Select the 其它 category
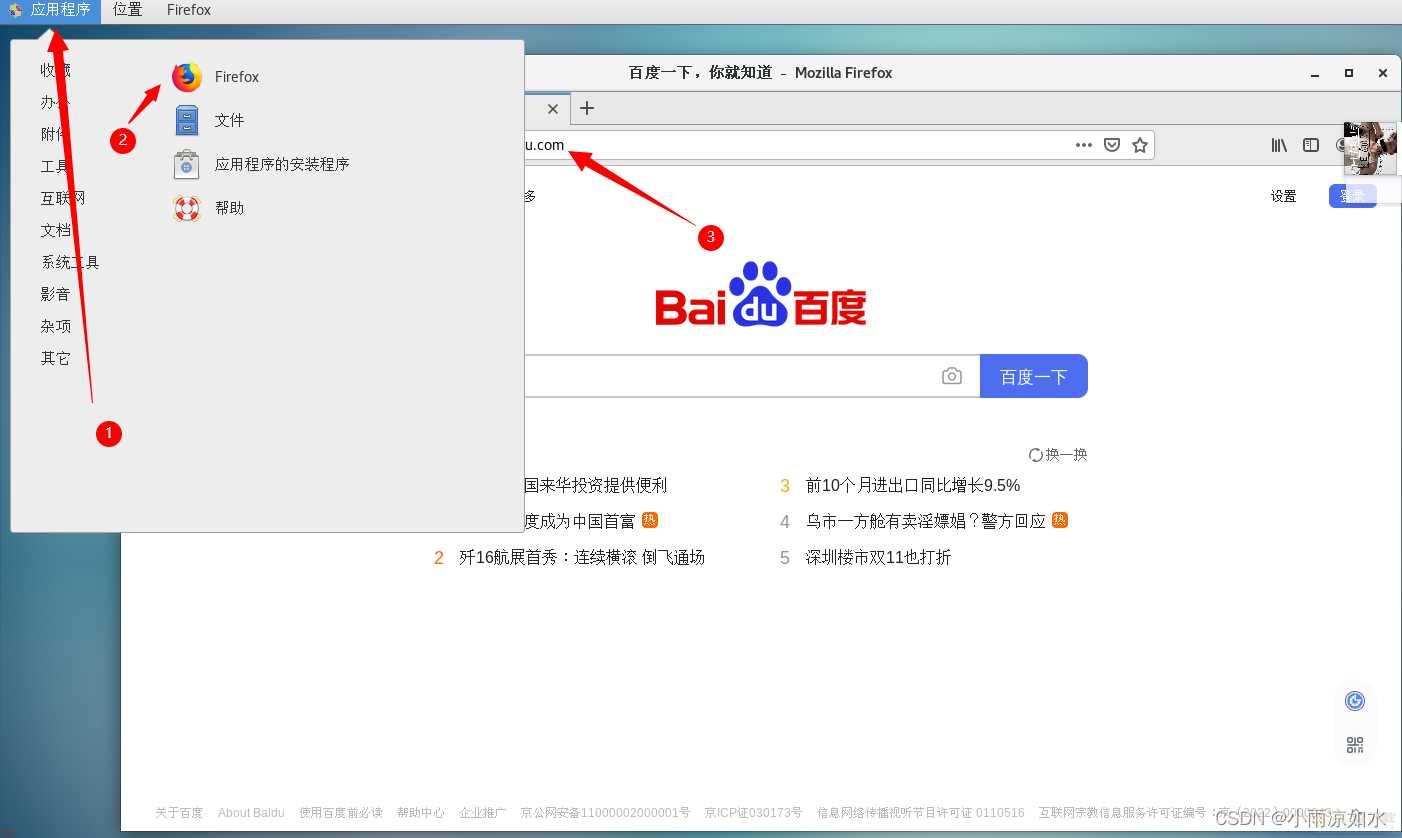 coord(56,358)
